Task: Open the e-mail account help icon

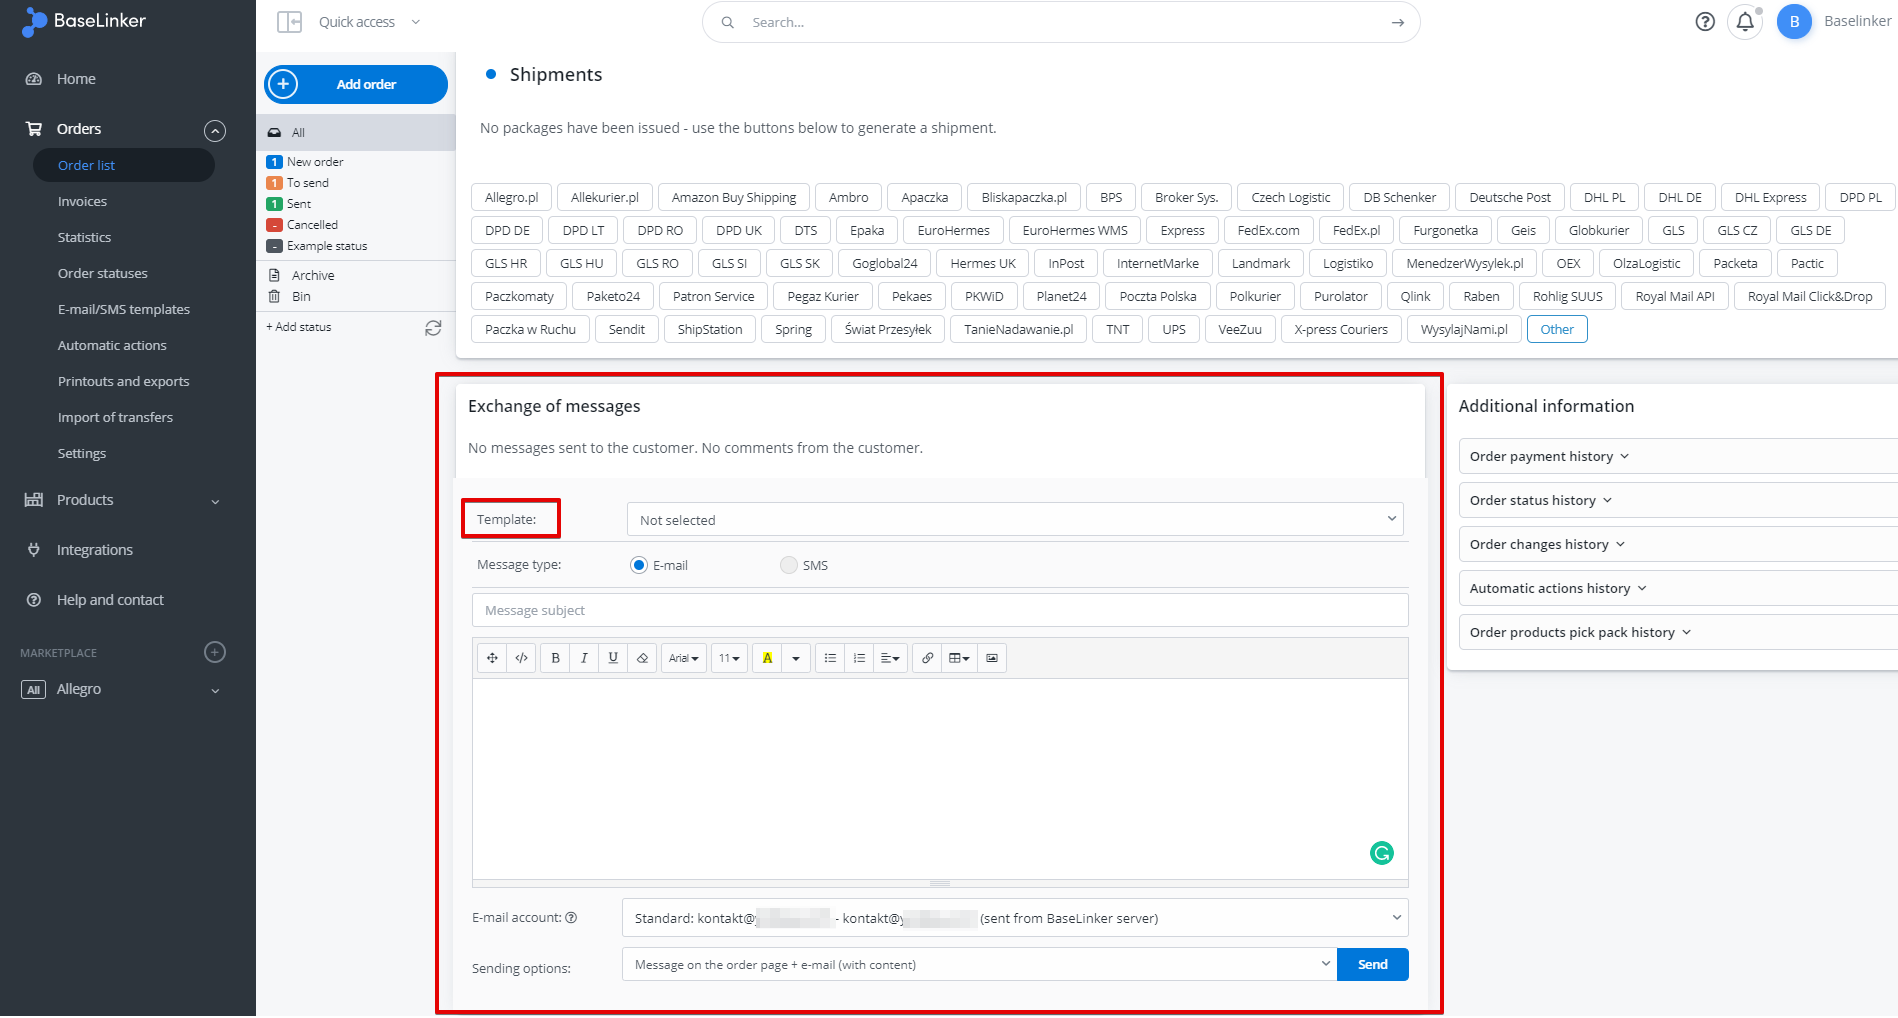Action: coord(571,918)
